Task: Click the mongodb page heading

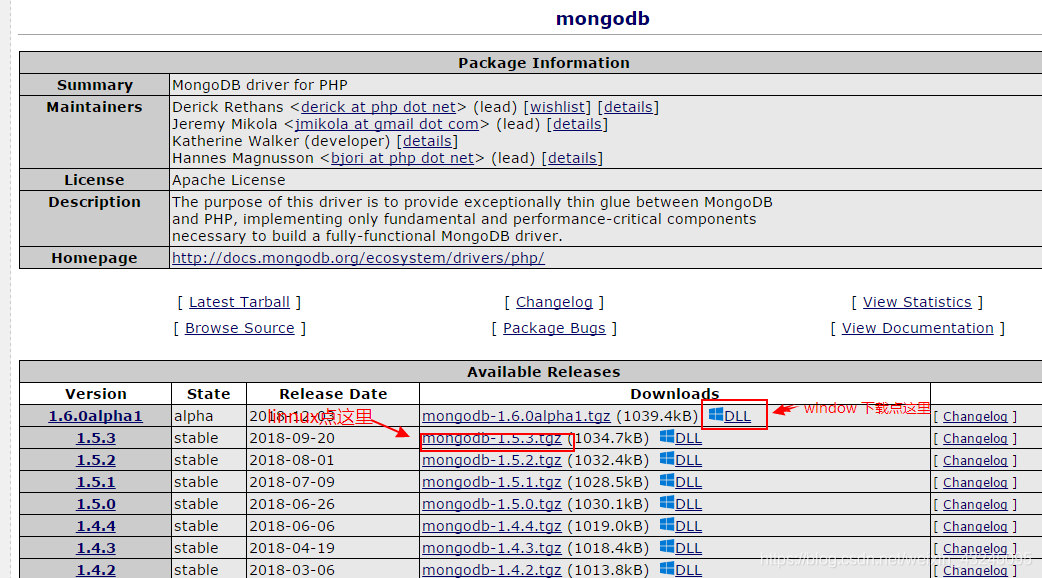Action: pyautogui.click(x=603, y=19)
